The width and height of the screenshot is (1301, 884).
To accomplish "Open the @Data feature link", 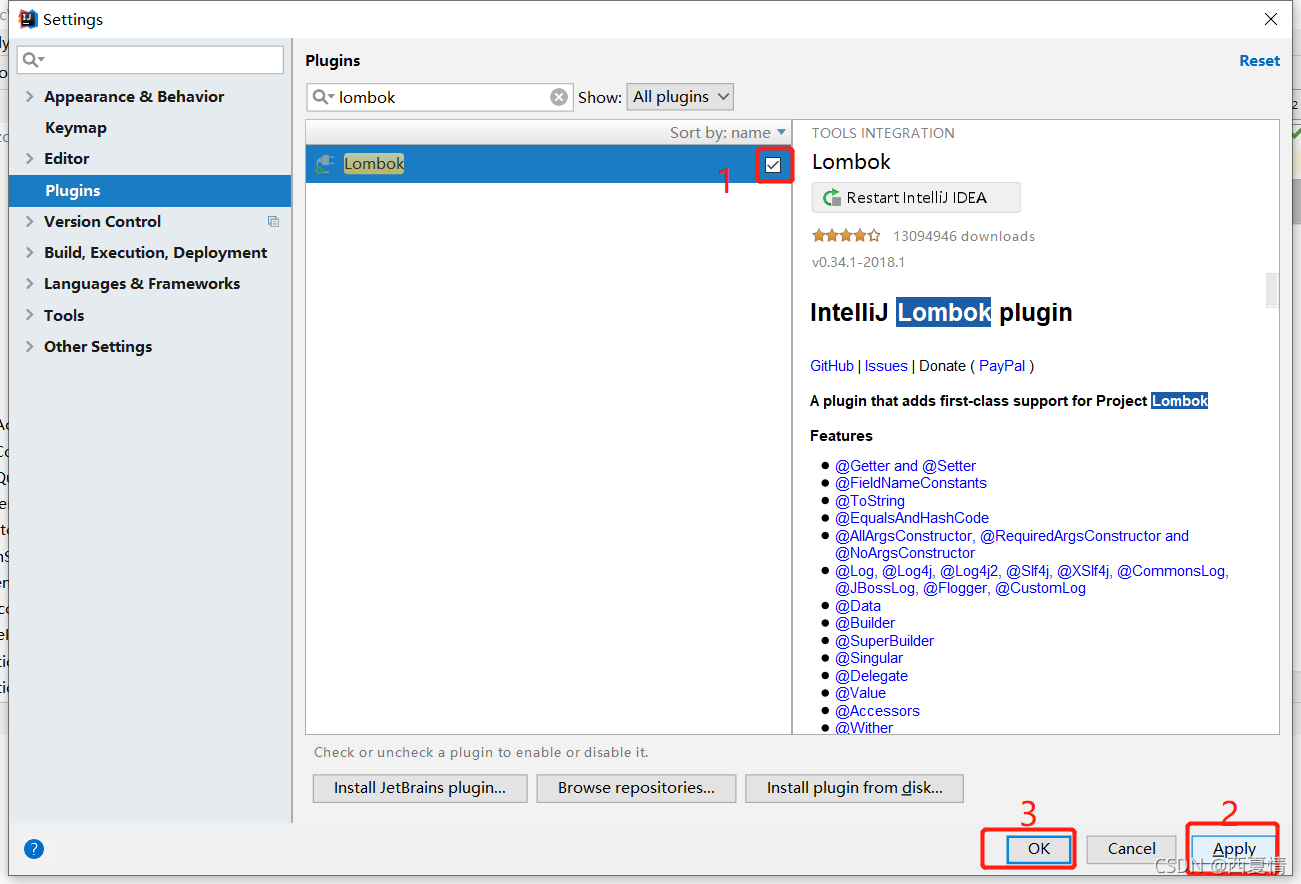I will pos(858,606).
